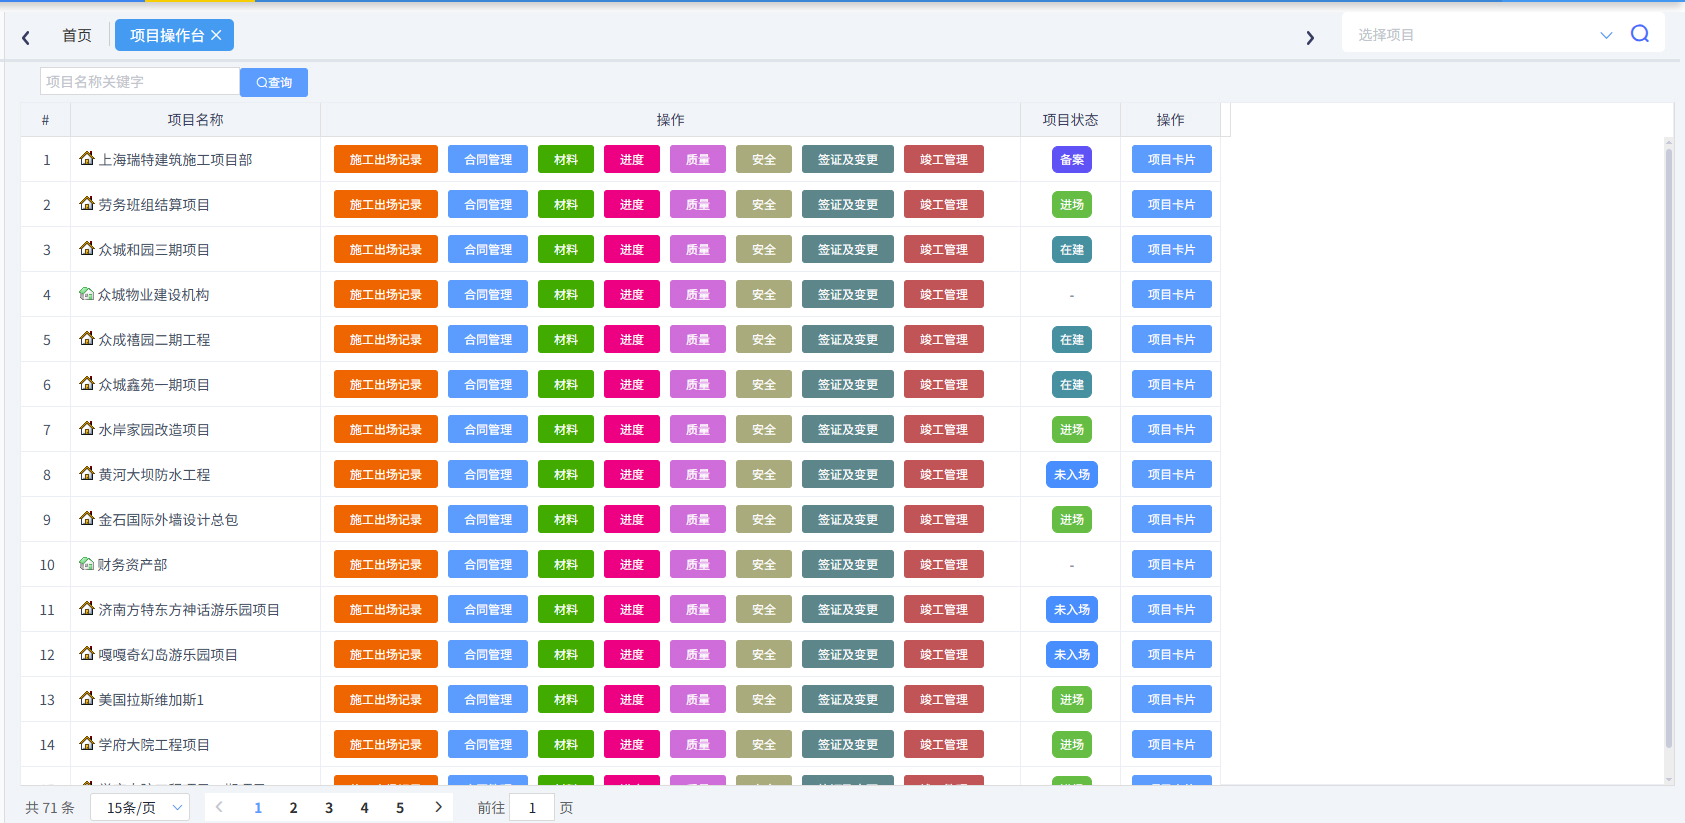Click the right chevron tab scroll arrow
This screenshot has height=823, width=1685.
pyautogui.click(x=1310, y=38)
